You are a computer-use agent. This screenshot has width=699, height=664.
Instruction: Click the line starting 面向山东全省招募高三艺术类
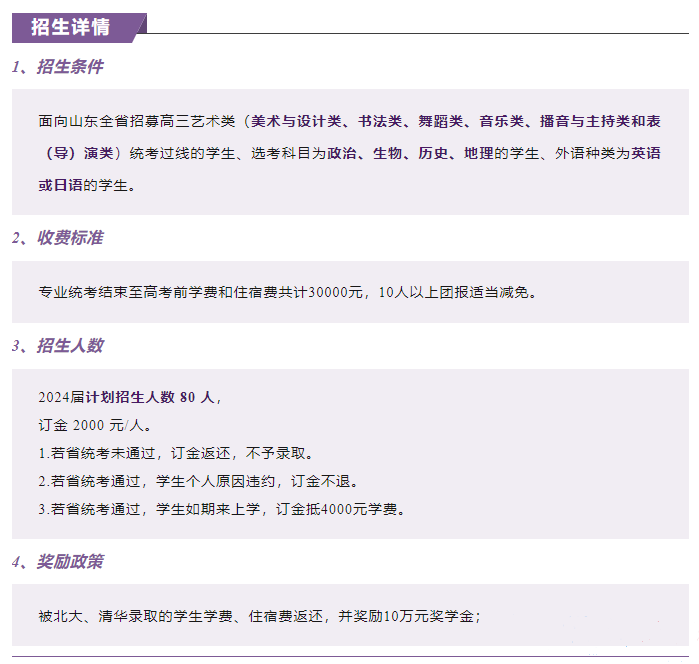point(350,121)
